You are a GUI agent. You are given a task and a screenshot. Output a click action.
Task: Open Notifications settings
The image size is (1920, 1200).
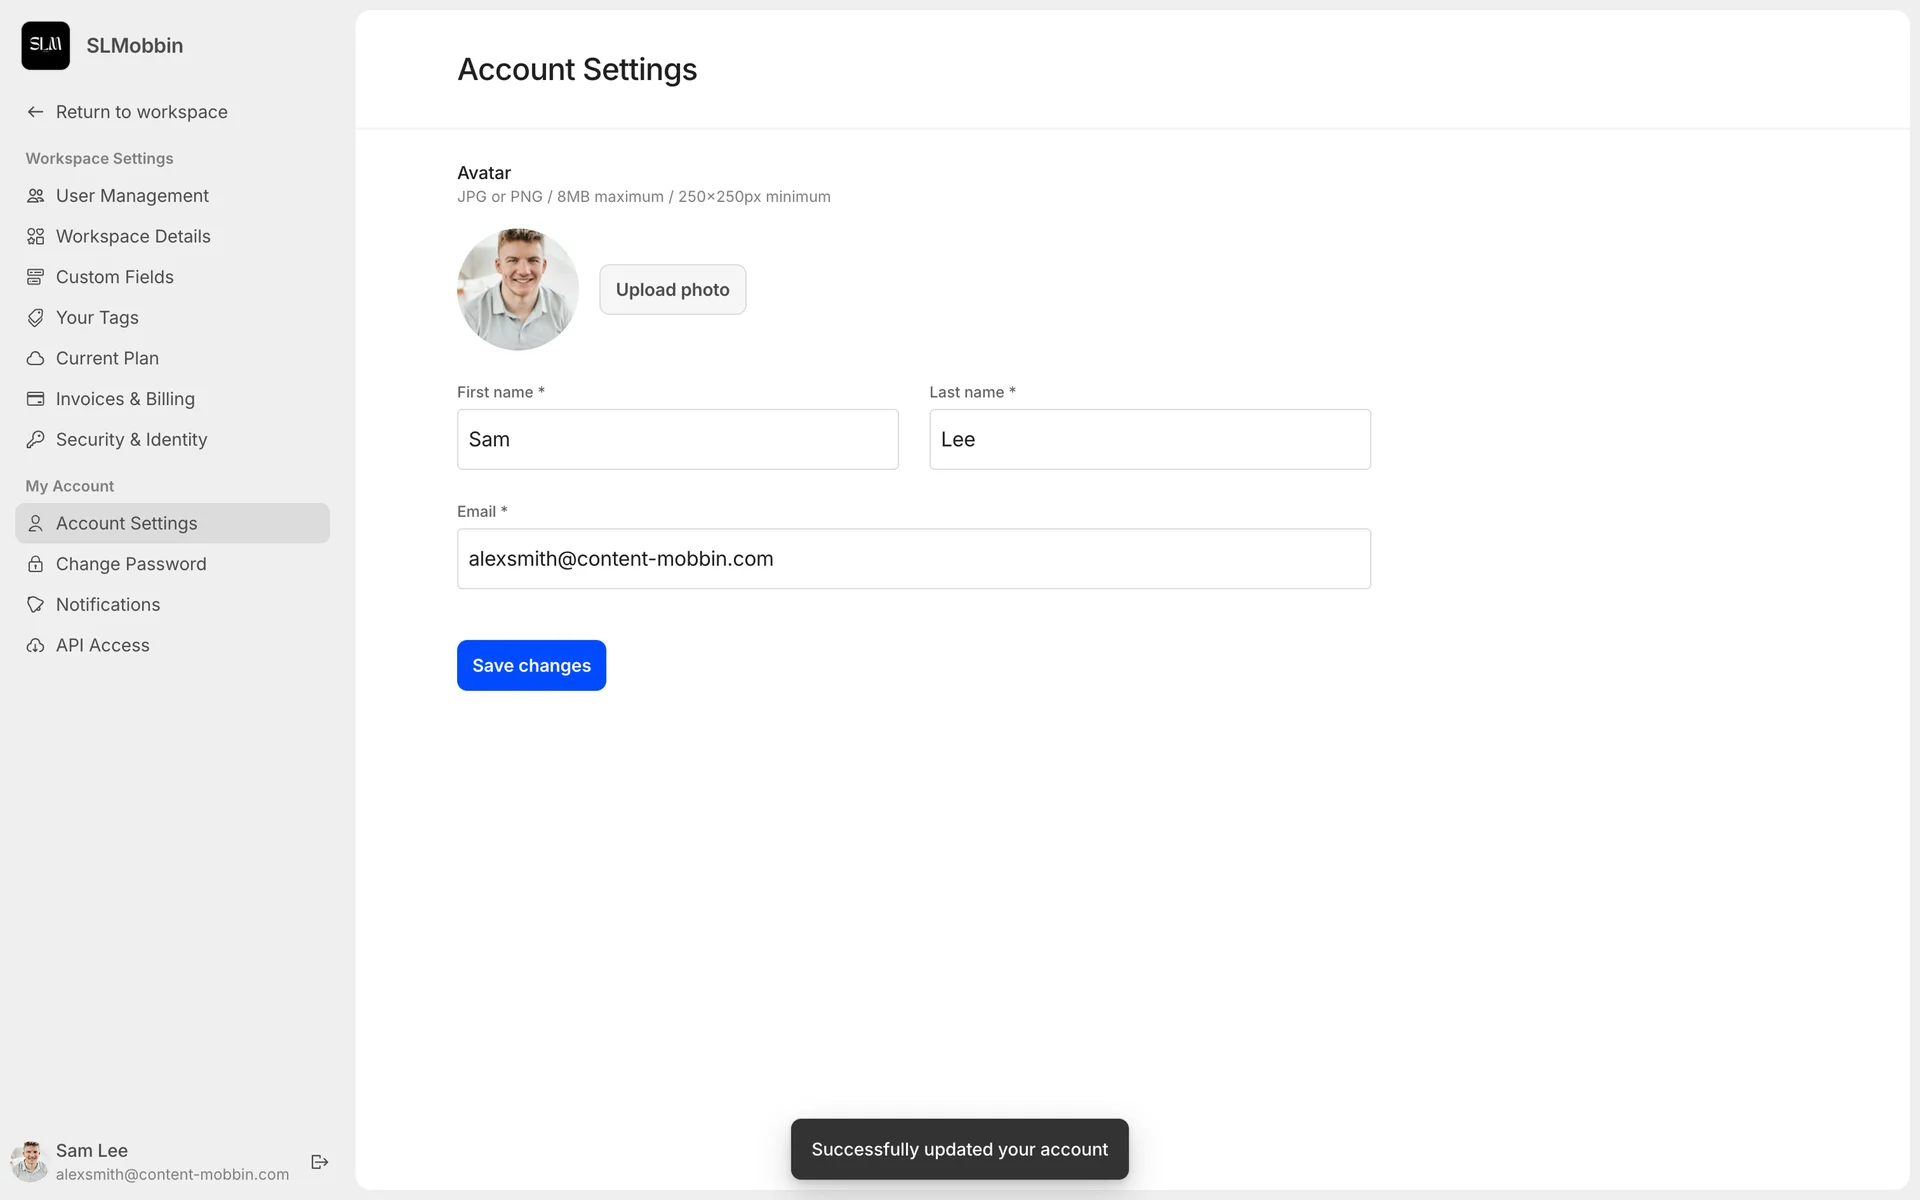108,605
